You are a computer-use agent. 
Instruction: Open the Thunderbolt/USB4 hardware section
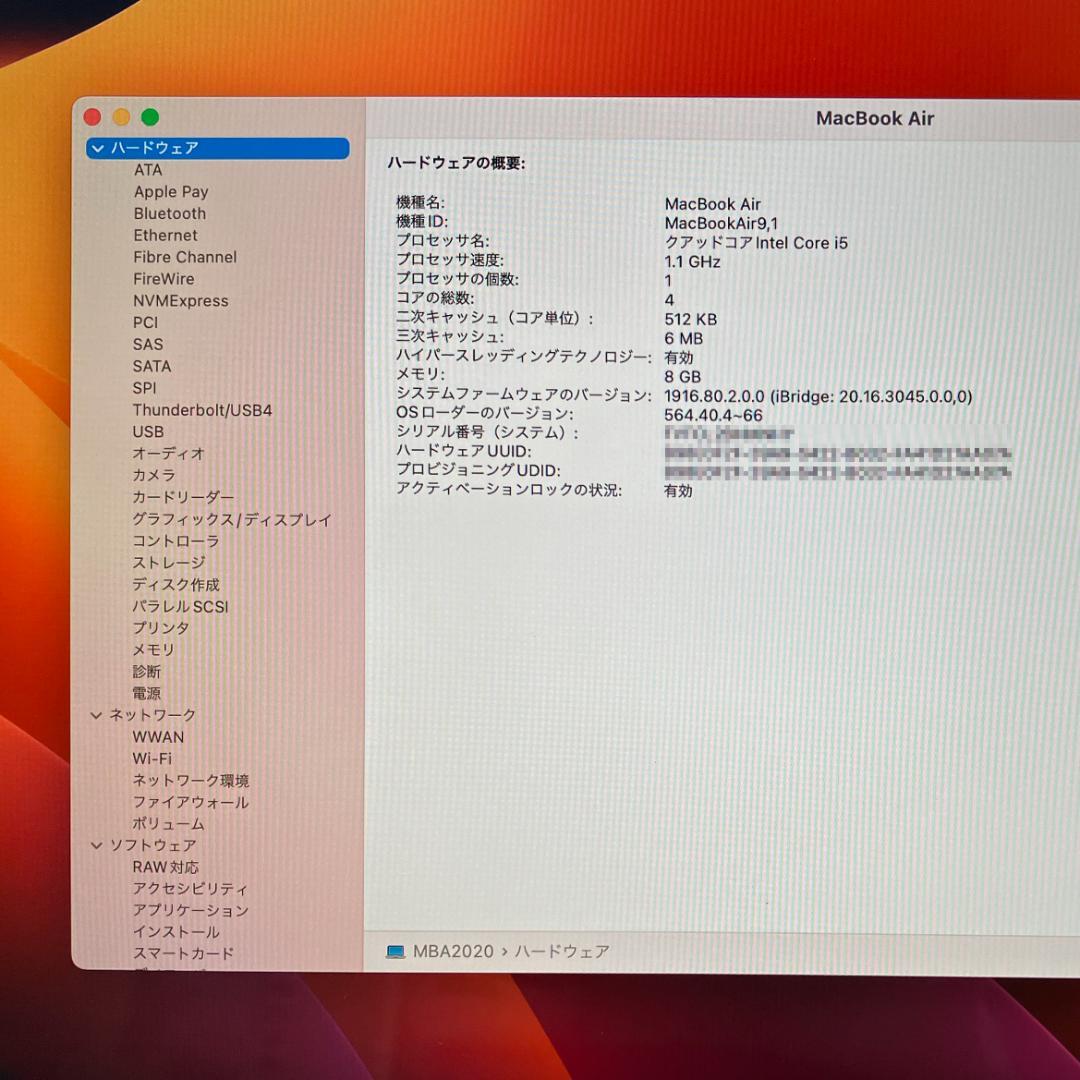click(x=202, y=410)
